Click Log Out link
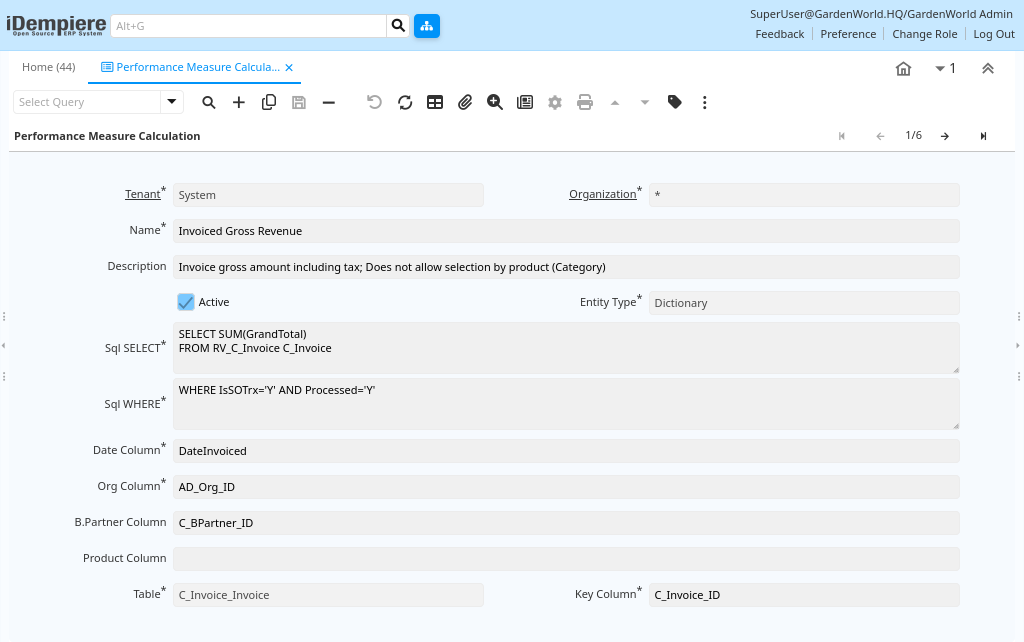 (x=994, y=34)
